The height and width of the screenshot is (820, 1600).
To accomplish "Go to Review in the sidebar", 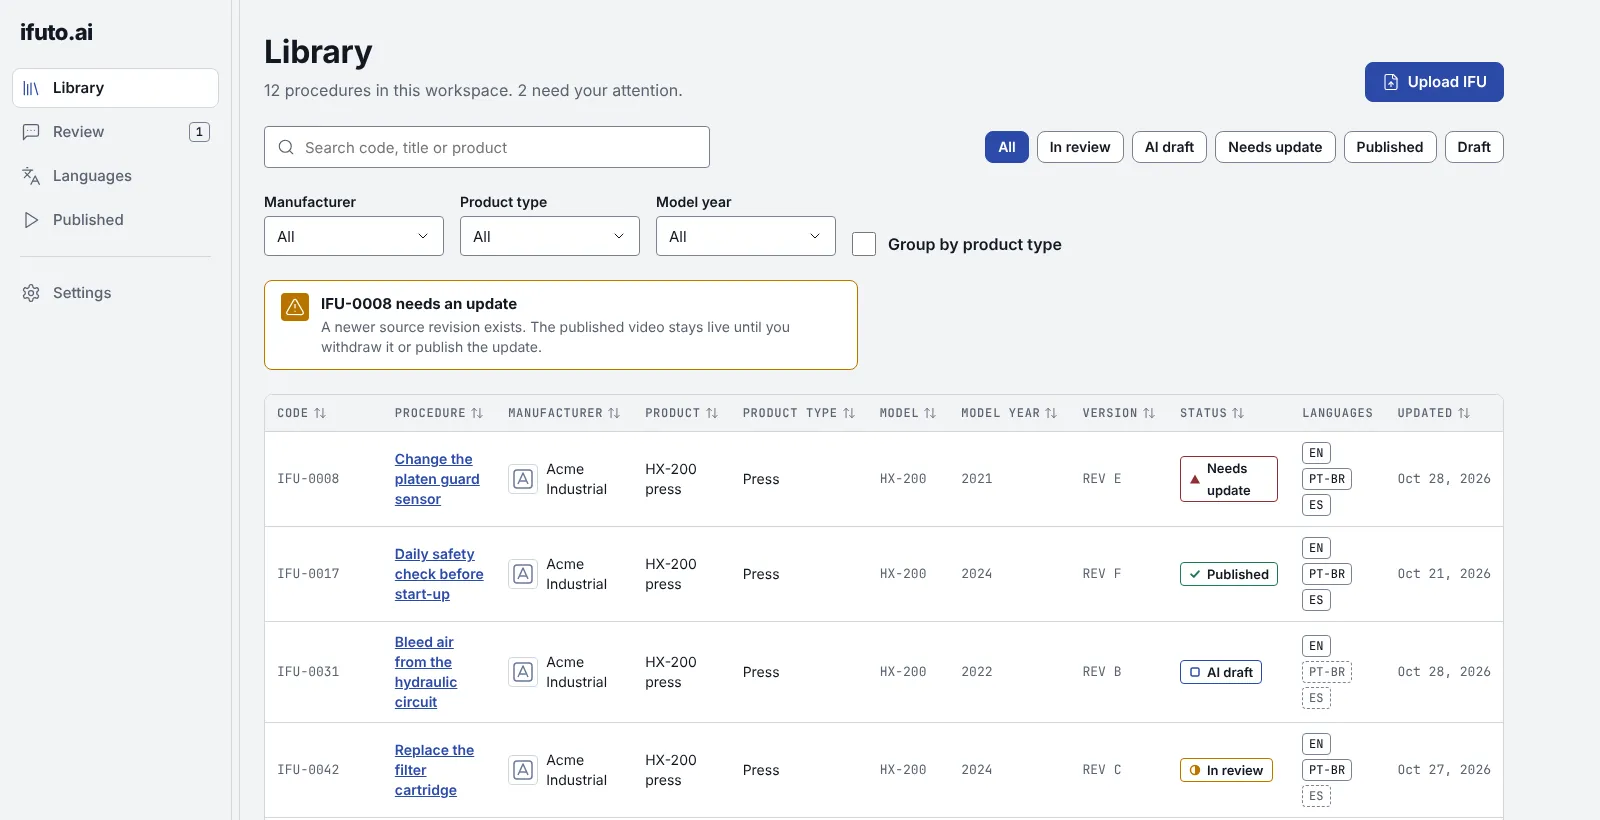I will (115, 132).
